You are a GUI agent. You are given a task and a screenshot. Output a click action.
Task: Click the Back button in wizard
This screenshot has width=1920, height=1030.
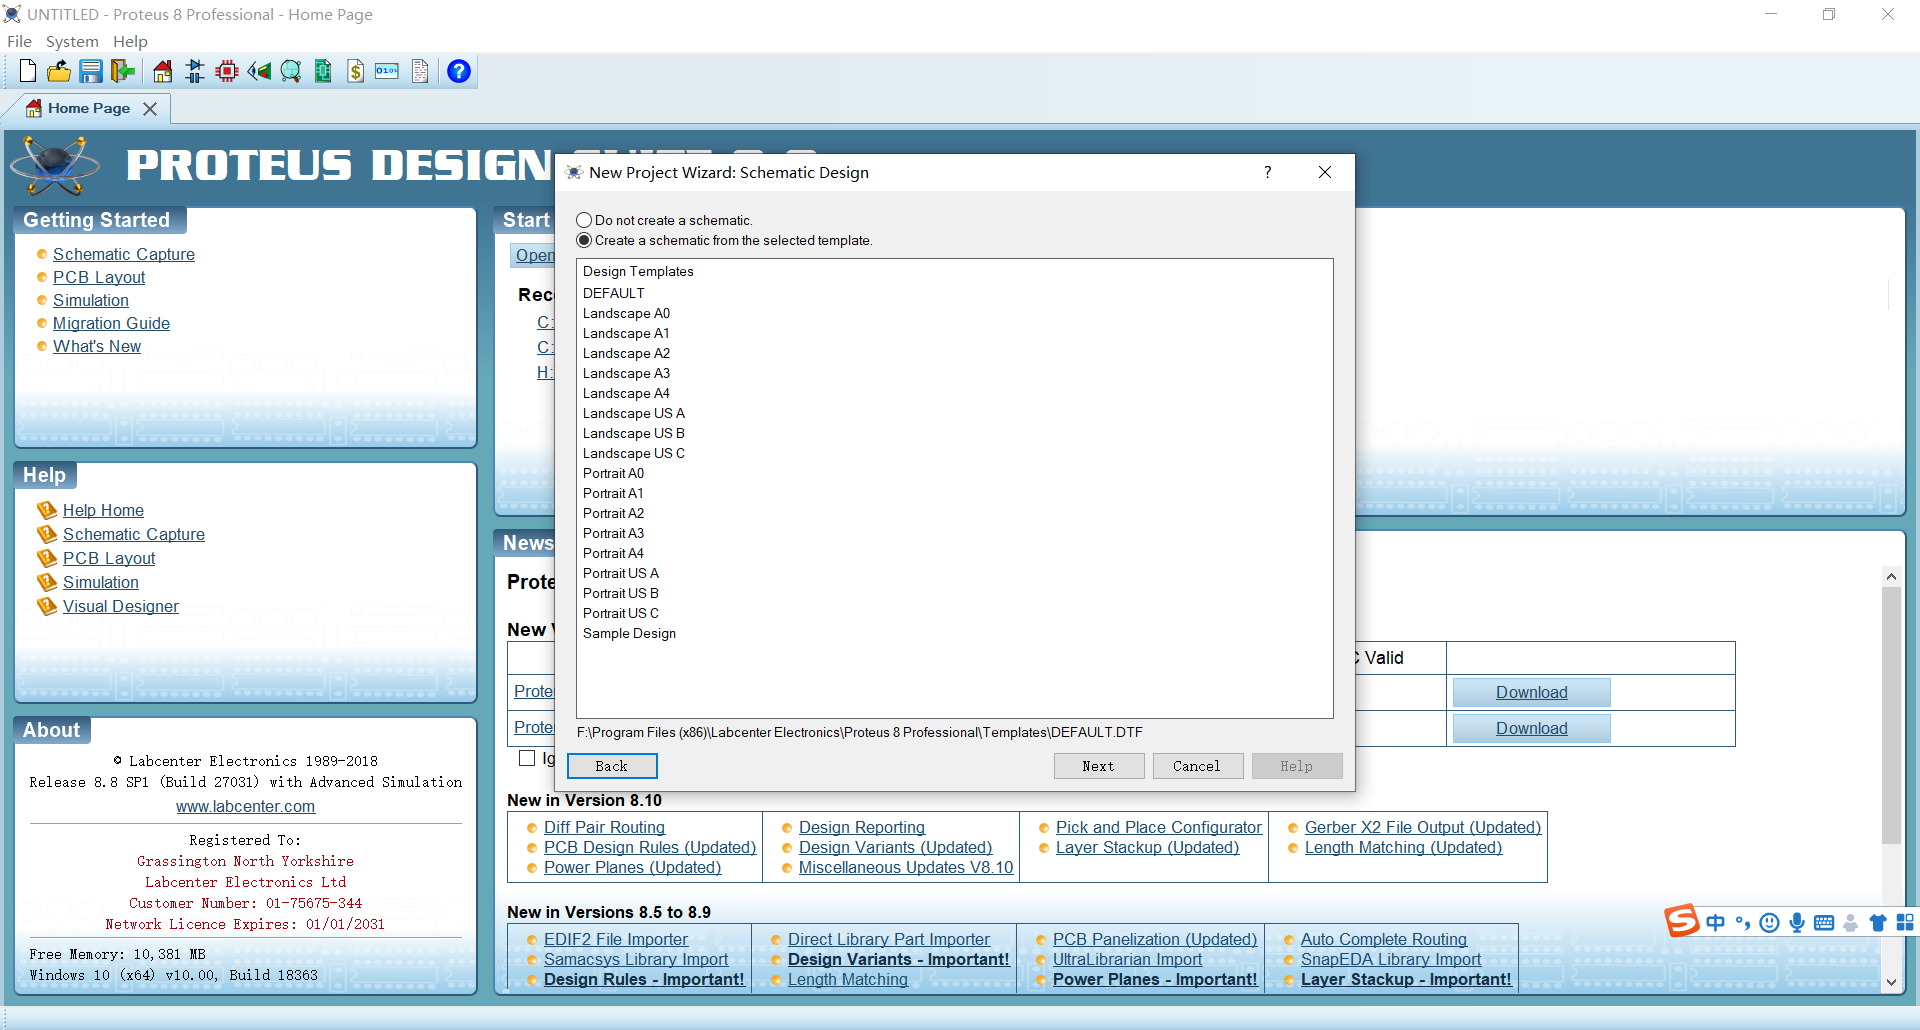pyautogui.click(x=612, y=766)
